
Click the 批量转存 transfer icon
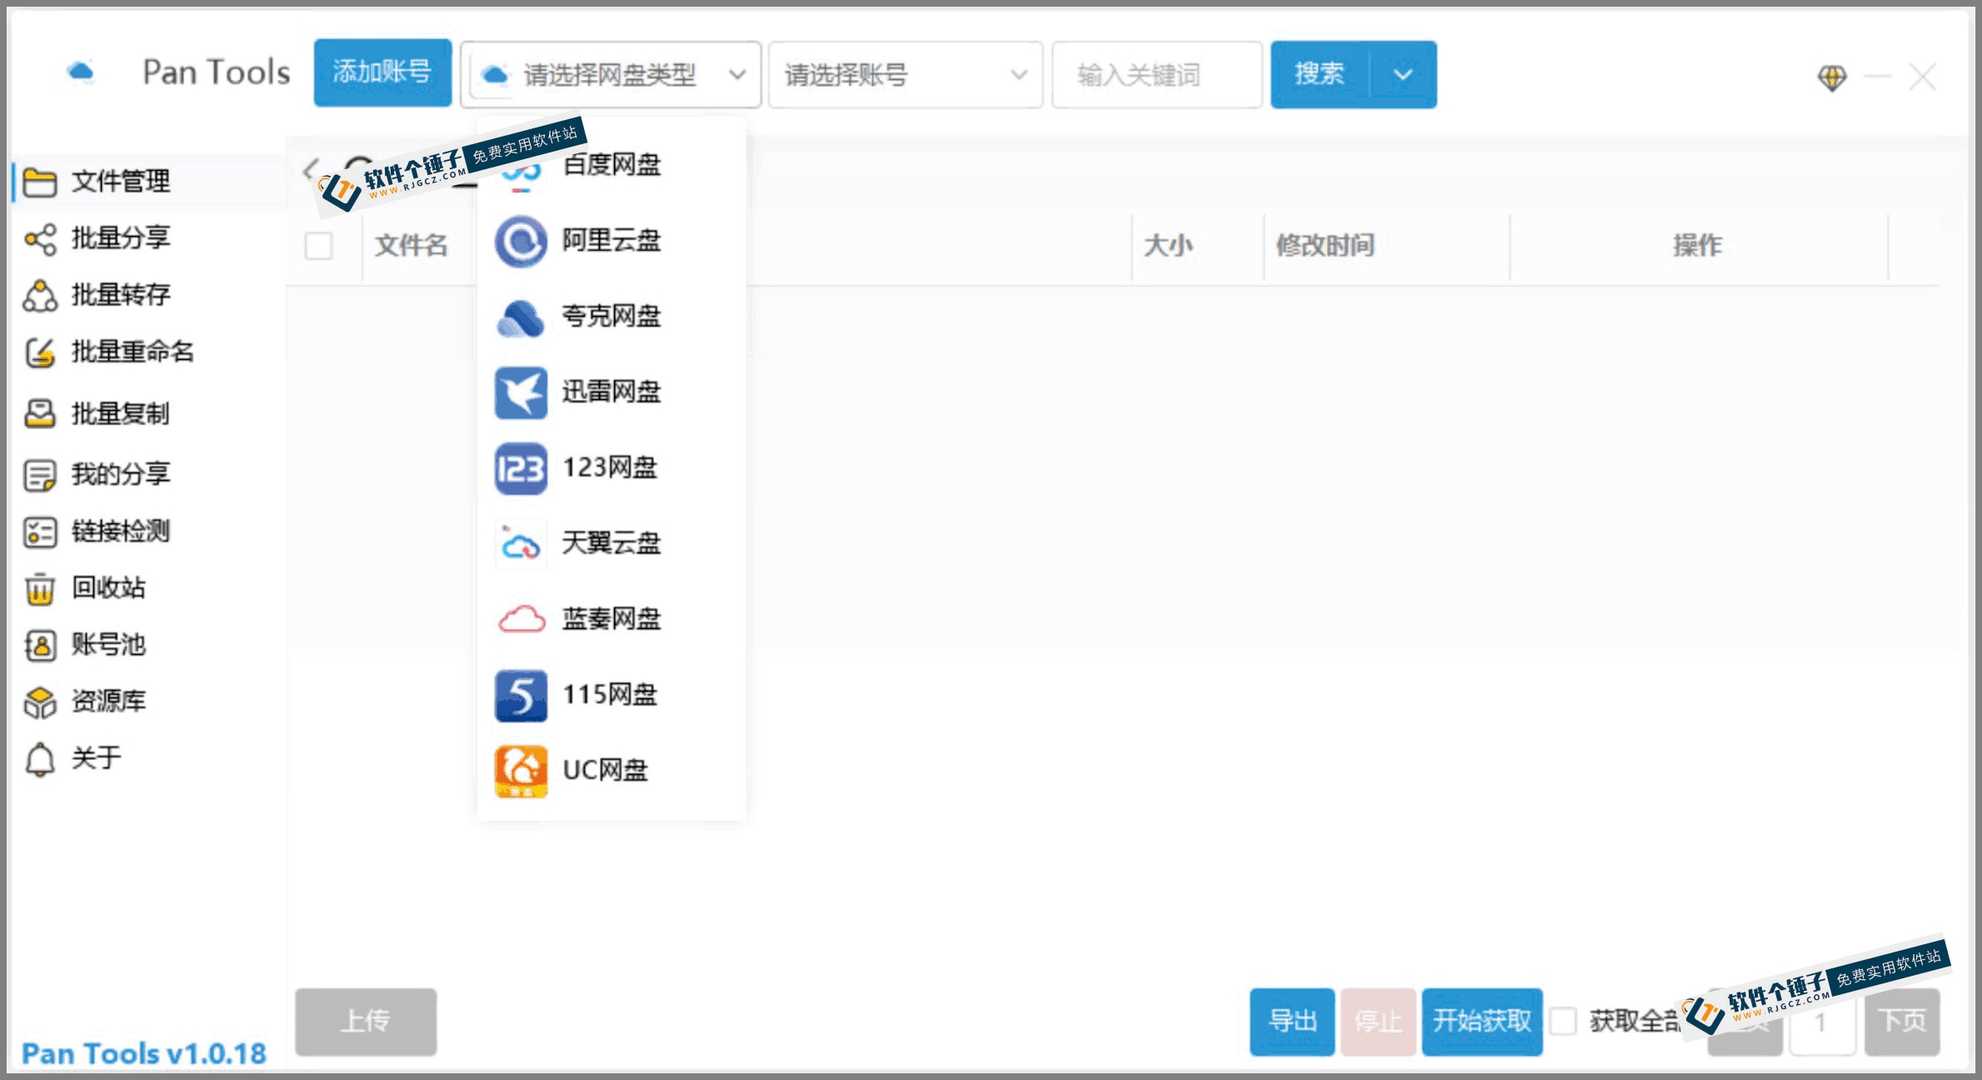tap(40, 296)
